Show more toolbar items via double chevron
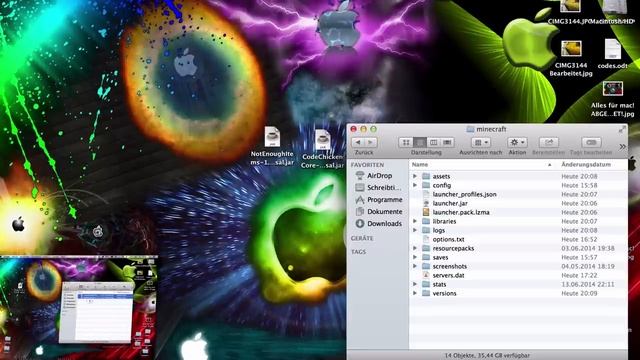 click(x=622, y=146)
